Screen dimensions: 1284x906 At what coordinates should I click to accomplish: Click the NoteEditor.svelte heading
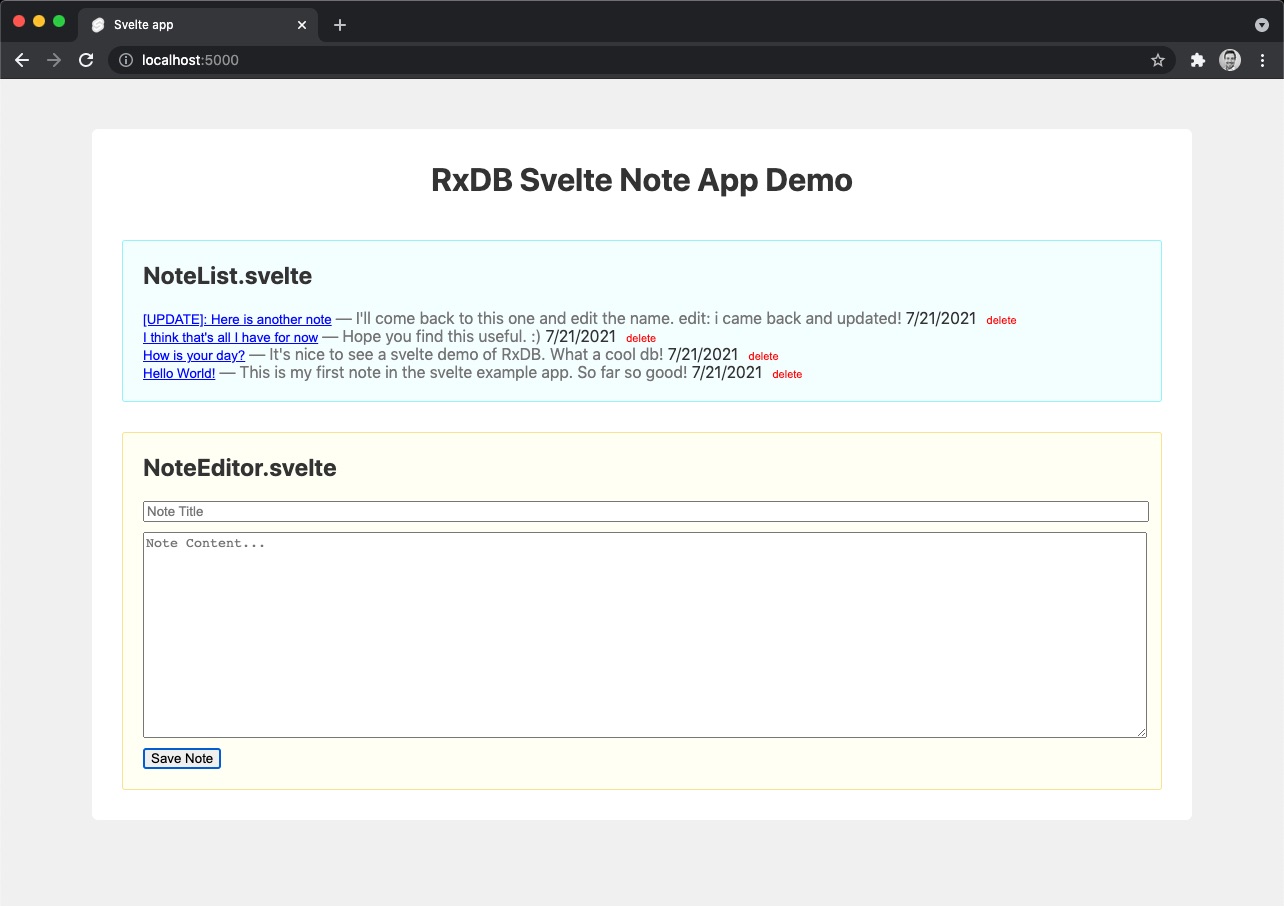click(240, 468)
